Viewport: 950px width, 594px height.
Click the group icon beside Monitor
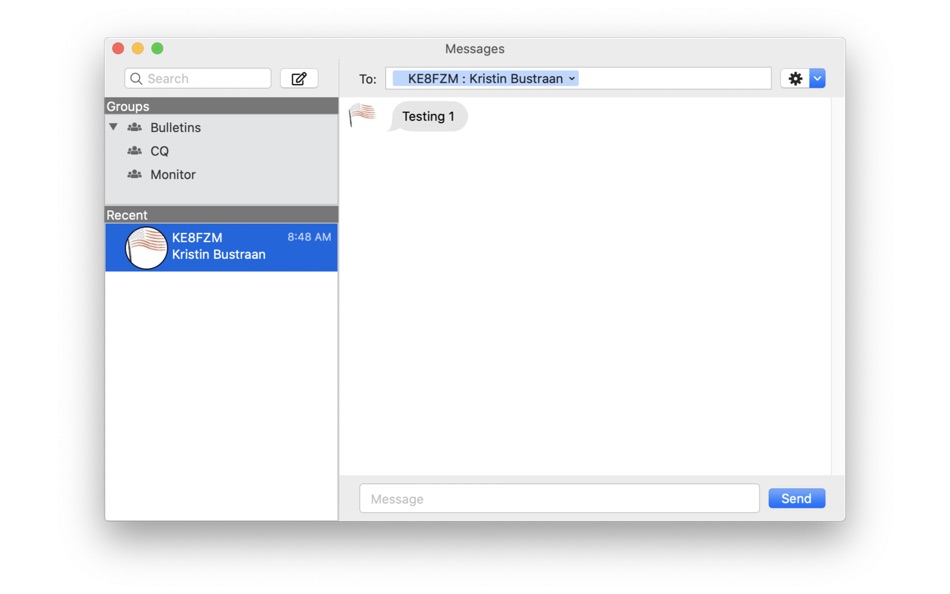click(135, 174)
